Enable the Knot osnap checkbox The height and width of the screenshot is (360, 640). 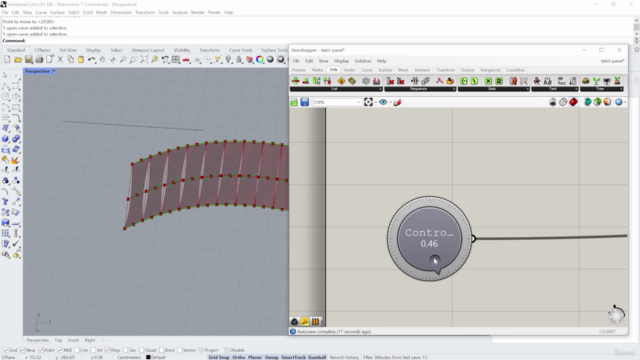click(162, 350)
